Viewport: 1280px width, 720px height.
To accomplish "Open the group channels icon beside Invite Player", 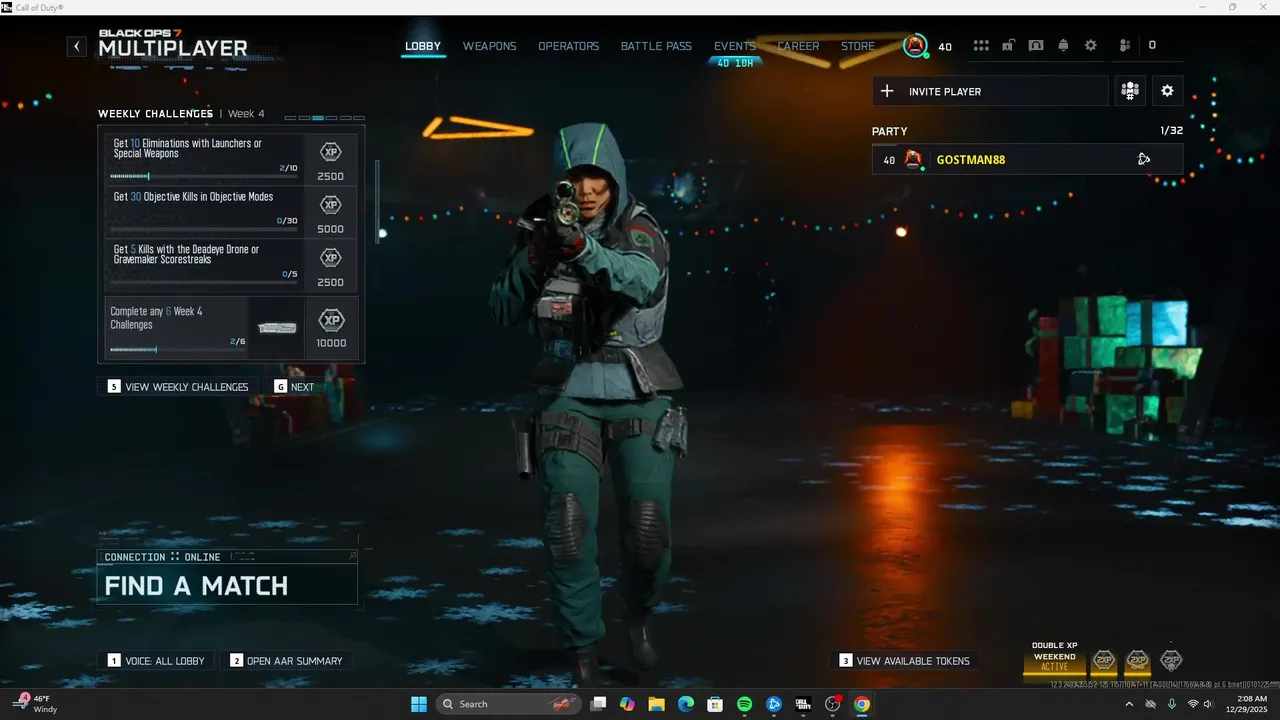I will point(1130,91).
